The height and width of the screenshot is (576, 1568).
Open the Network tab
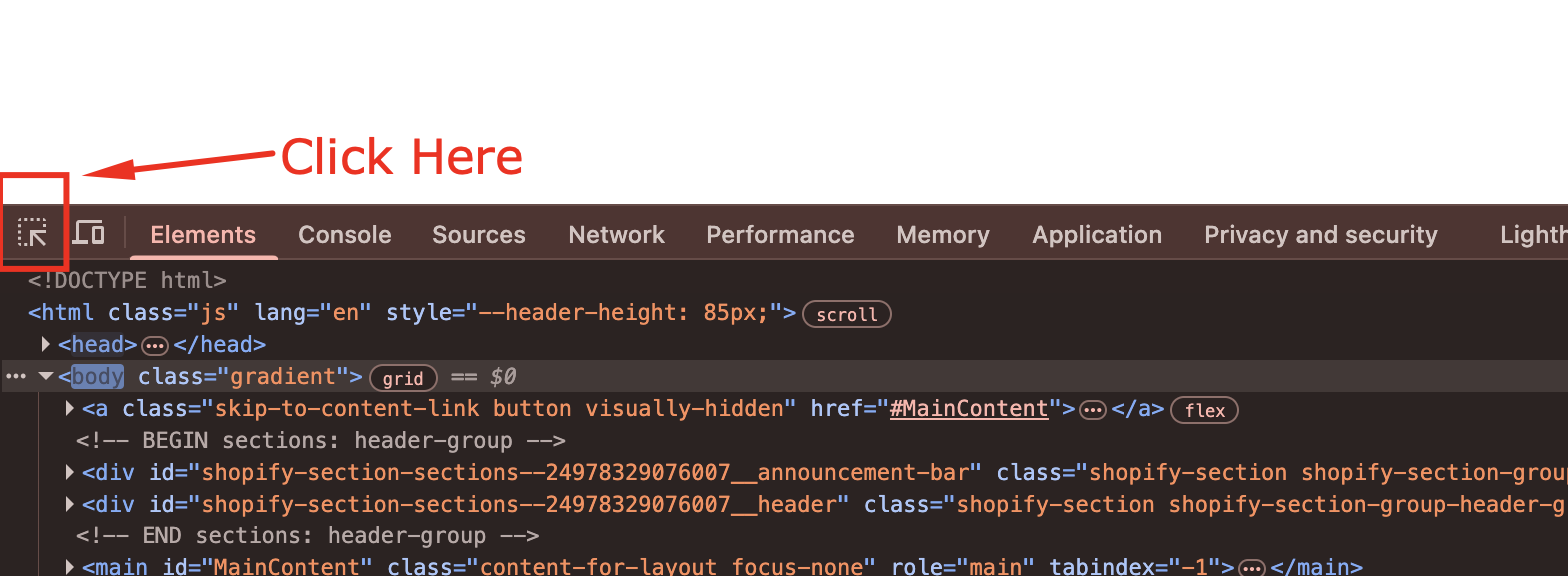616,235
